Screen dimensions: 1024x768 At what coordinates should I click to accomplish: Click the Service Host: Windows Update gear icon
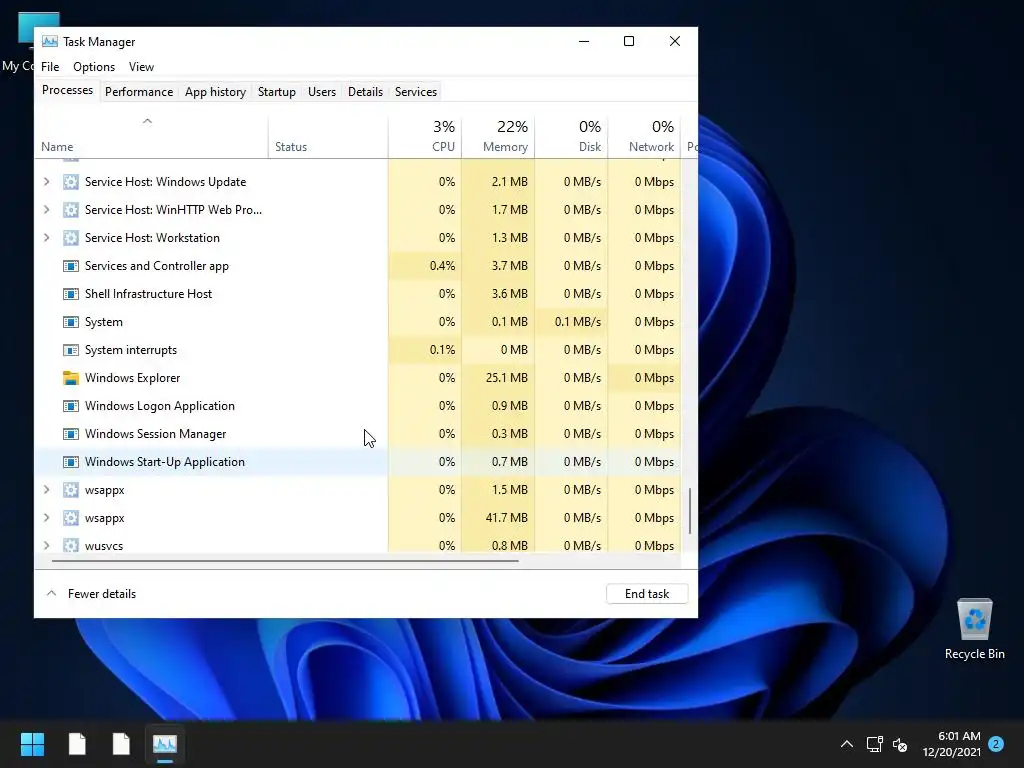pyautogui.click(x=71, y=182)
